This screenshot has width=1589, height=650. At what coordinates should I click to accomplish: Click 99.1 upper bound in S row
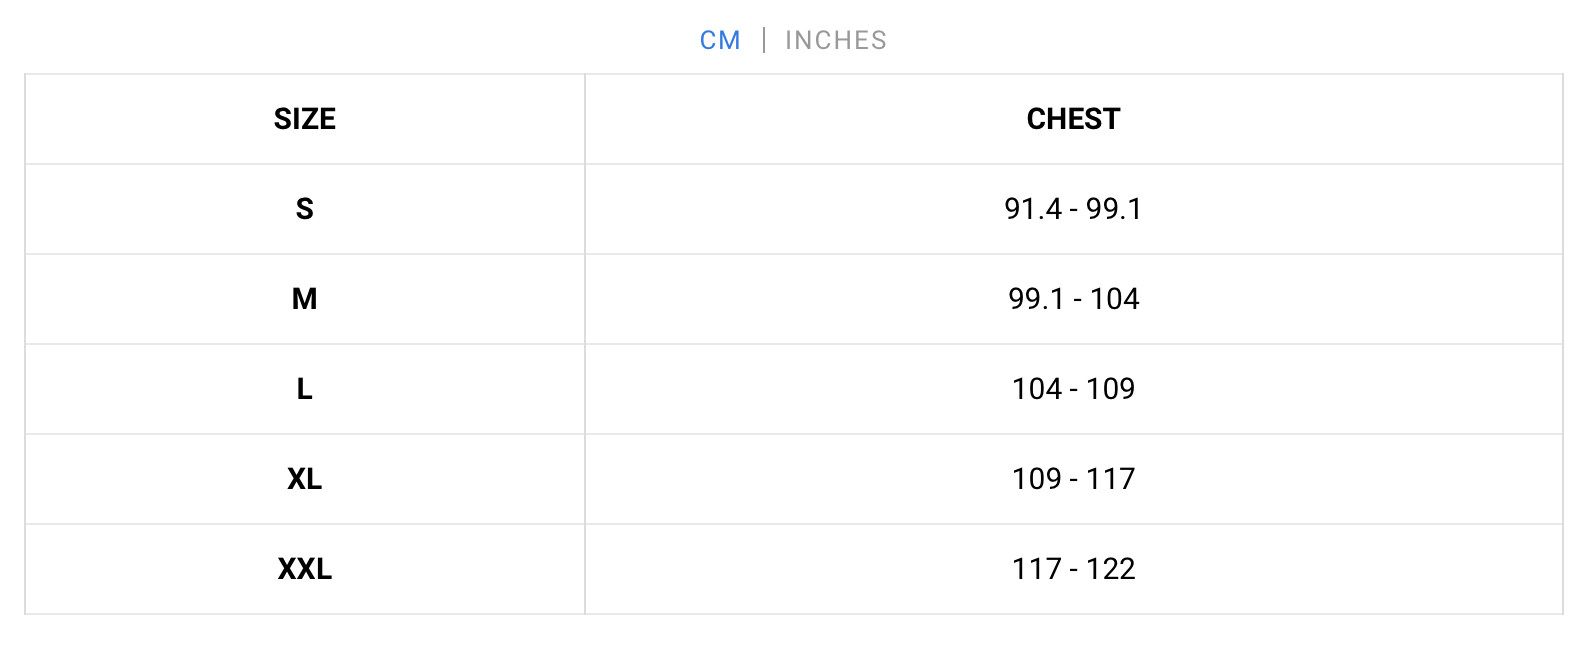pyautogui.click(x=1114, y=209)
